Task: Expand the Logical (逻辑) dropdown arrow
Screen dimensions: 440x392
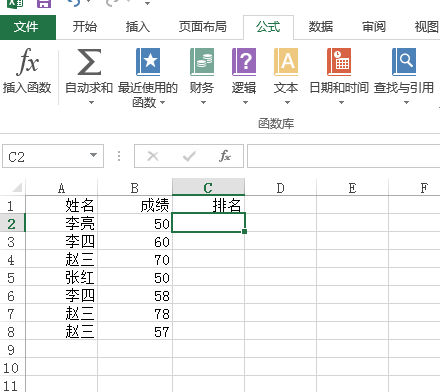Action: 245,103
